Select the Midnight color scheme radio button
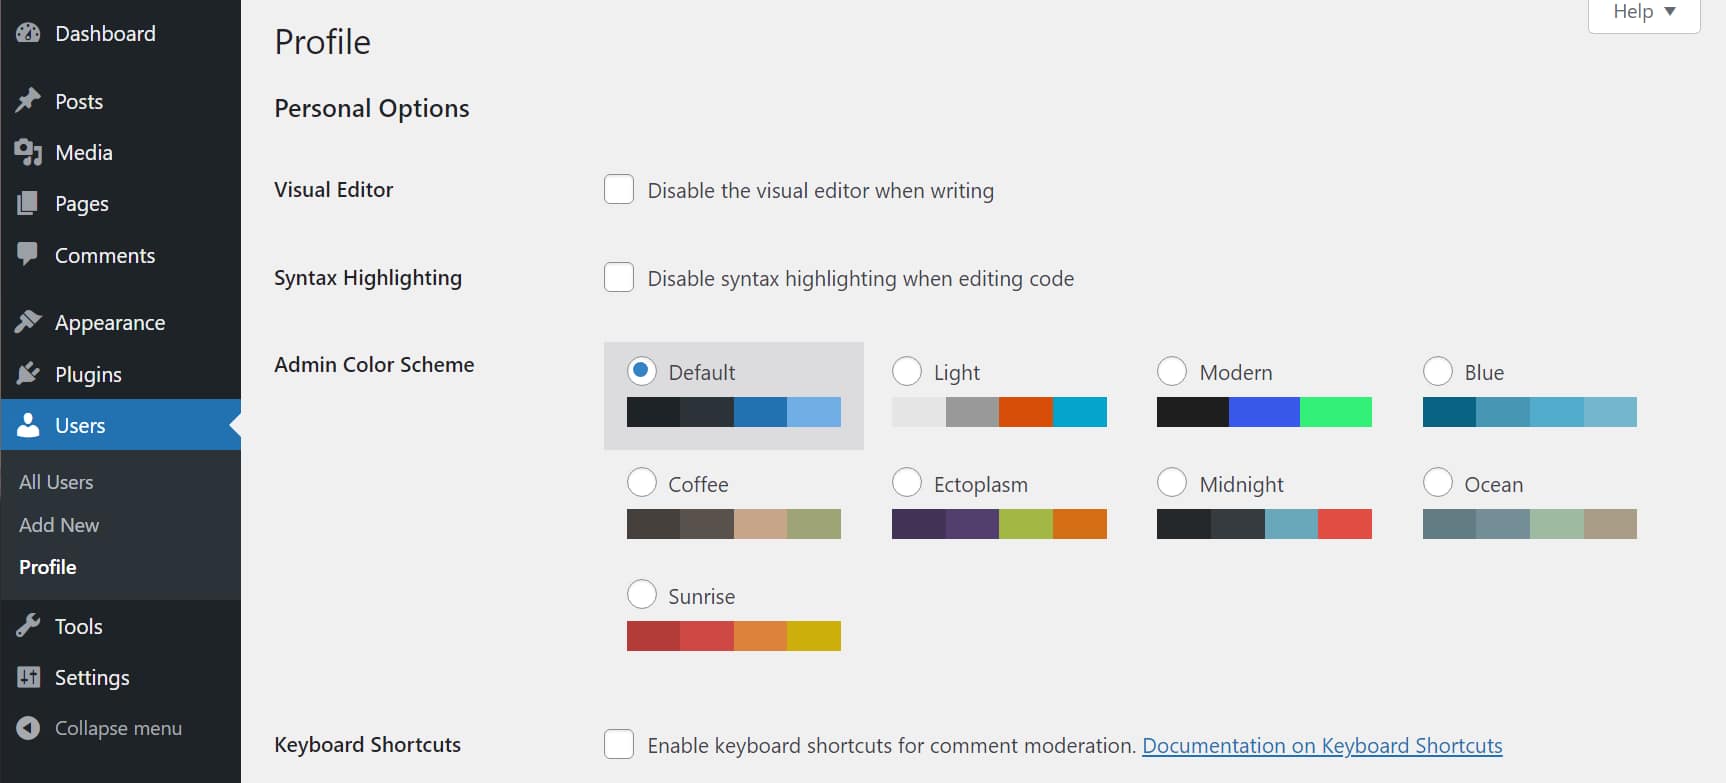The height and width of the screenshot is (783, 1726). [x=1172, y=483]
